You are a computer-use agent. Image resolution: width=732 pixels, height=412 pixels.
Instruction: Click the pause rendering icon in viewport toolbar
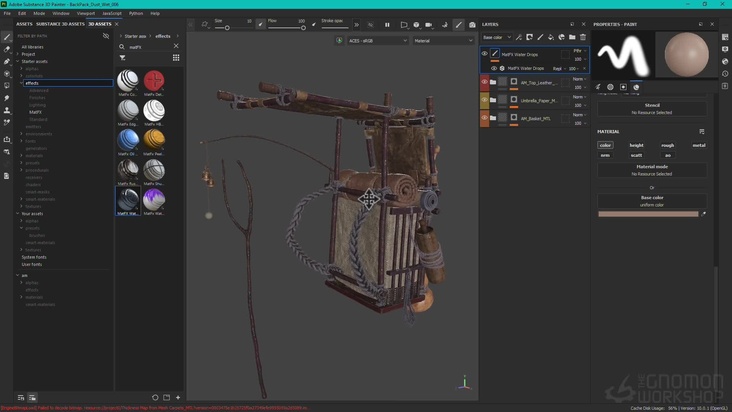pyautogui.click(x=387, y=25)
